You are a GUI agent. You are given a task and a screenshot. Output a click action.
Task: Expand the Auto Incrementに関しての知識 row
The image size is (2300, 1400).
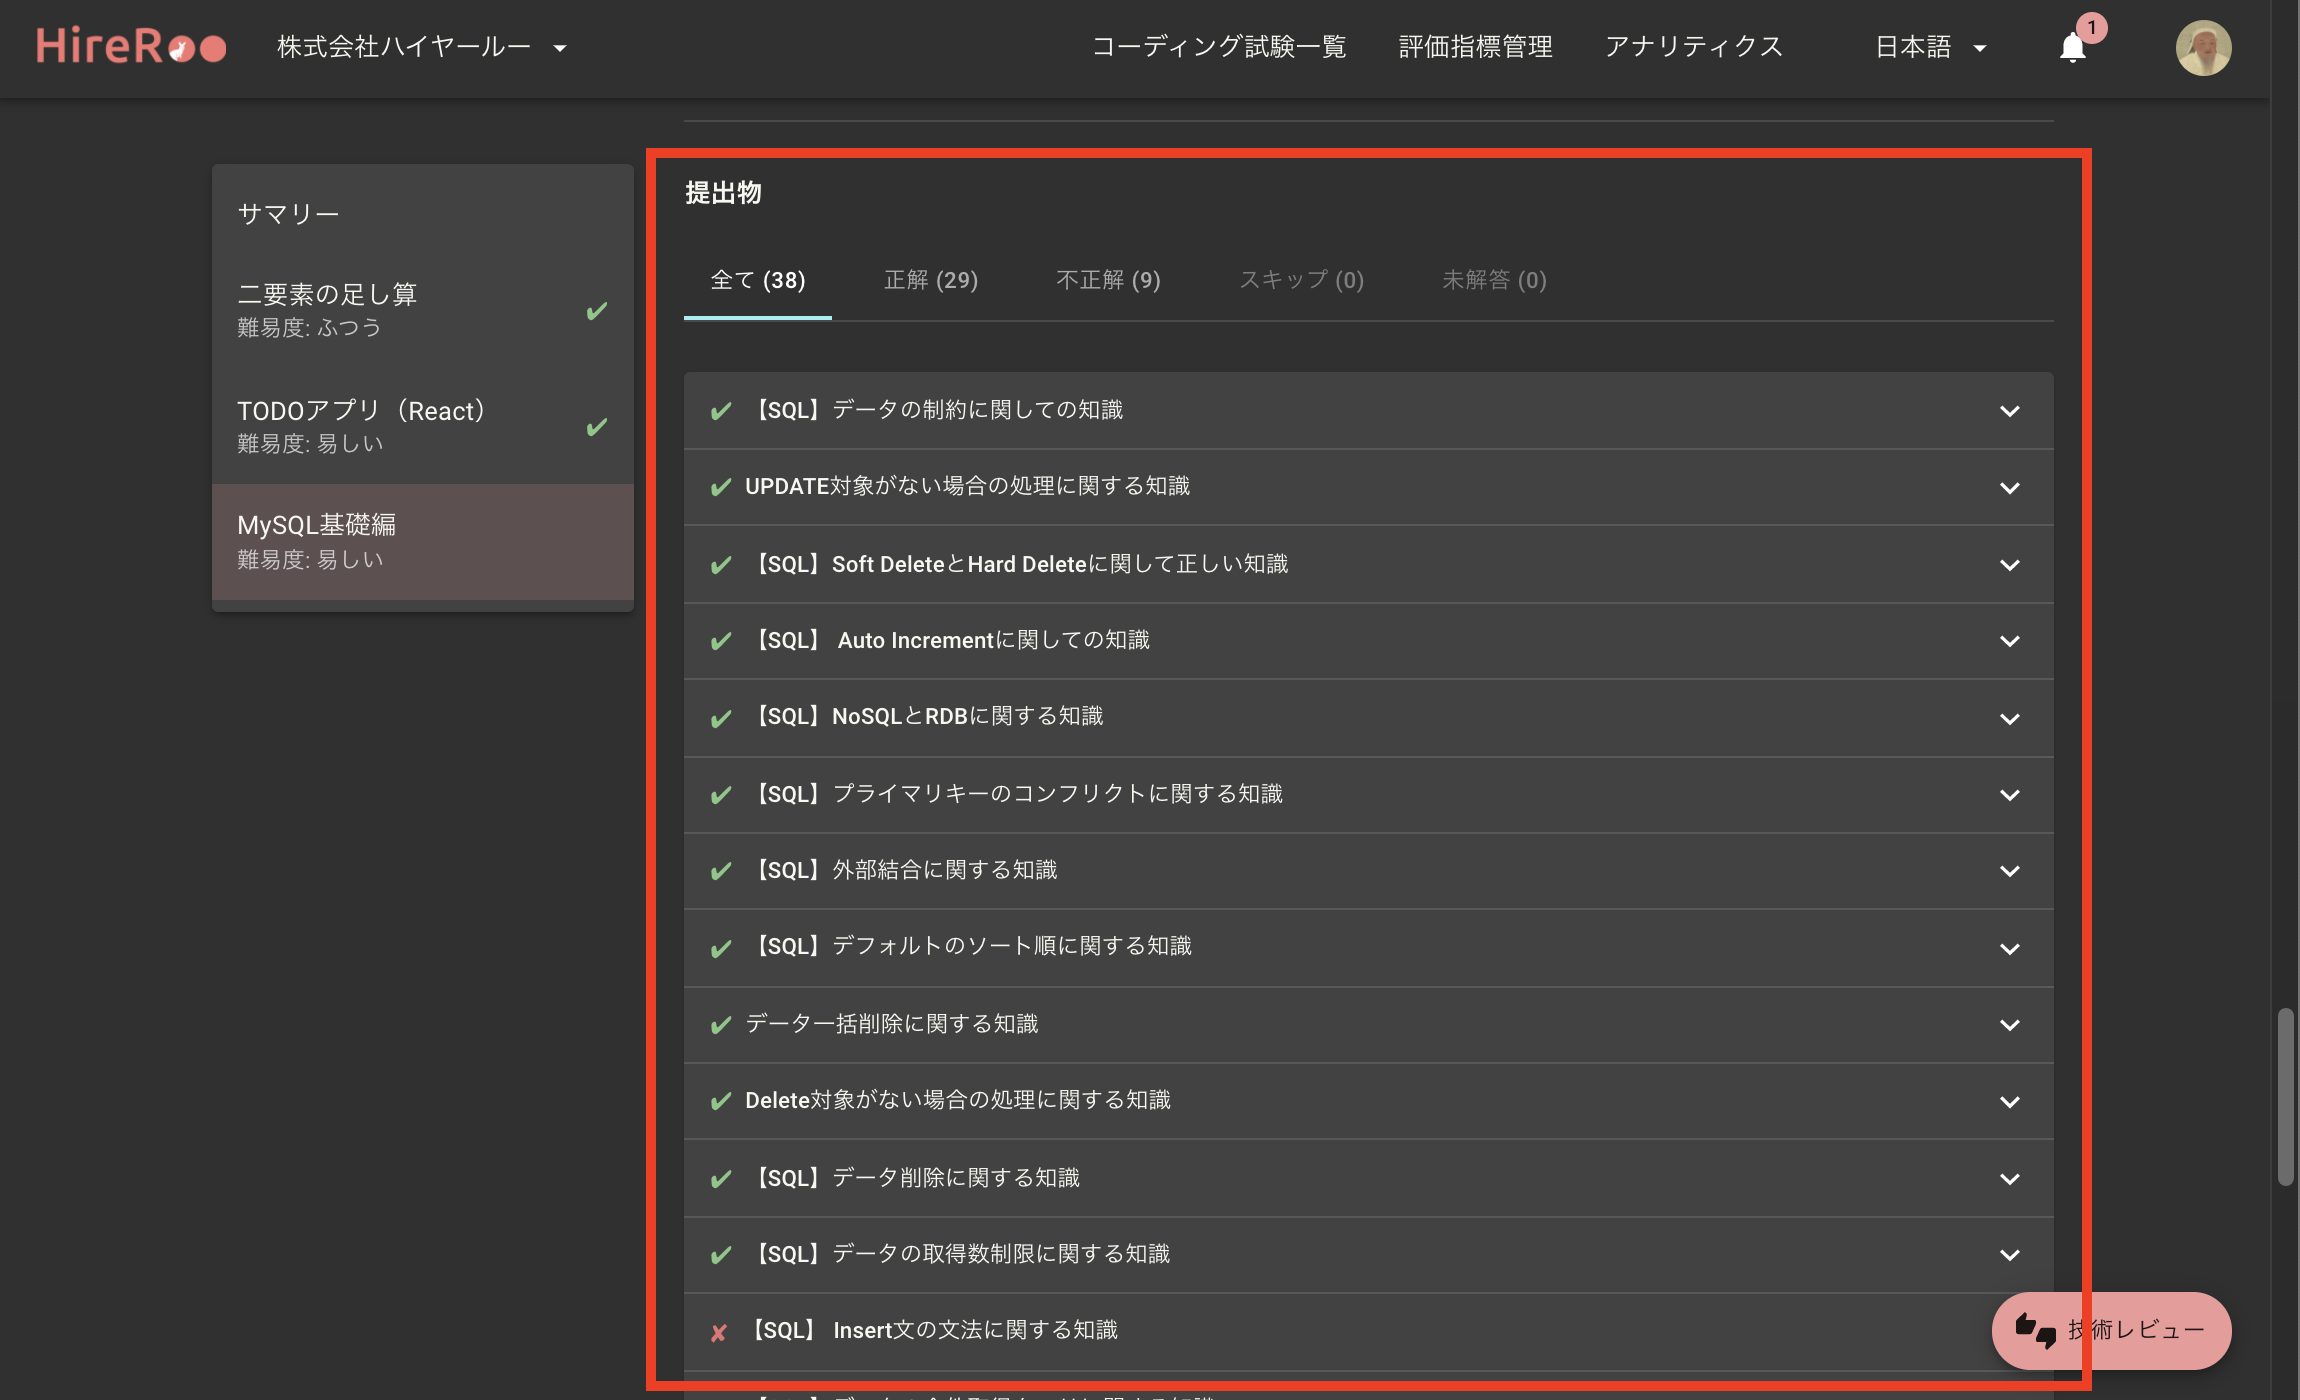click(1368, 640)
